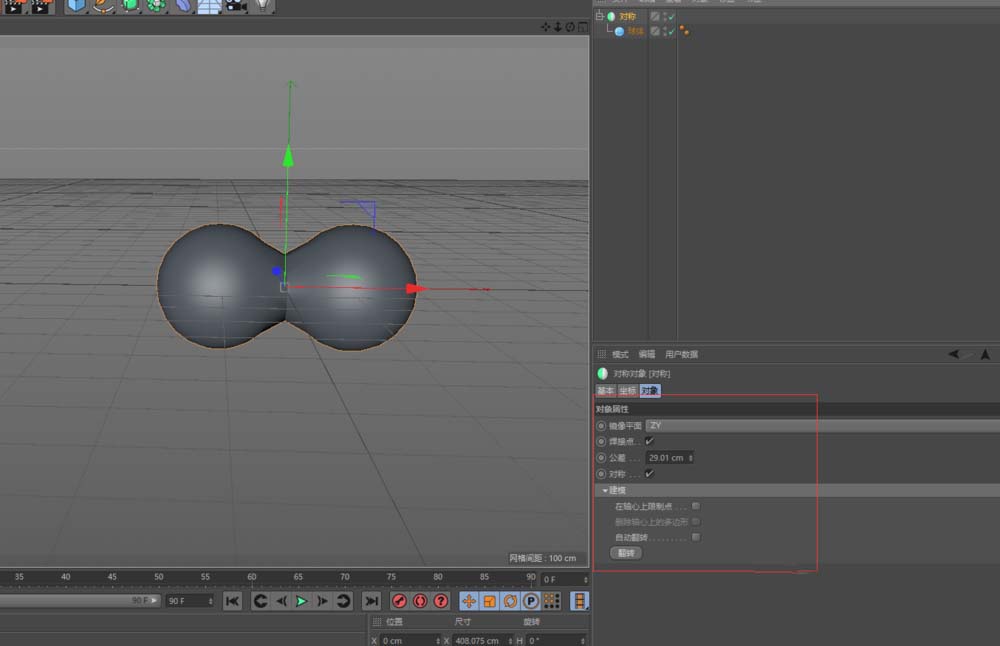
Task: Click the Array/Cluster tool icon
Action: 156,8
